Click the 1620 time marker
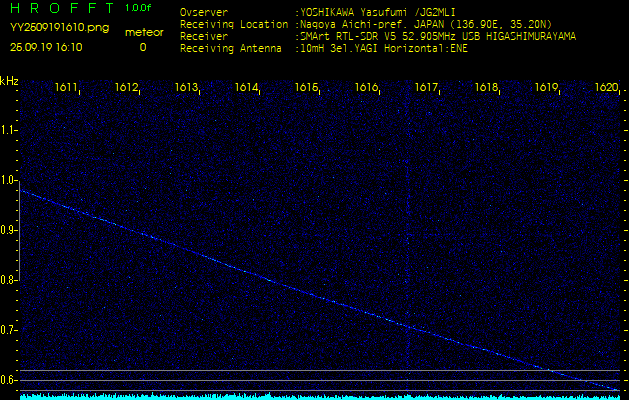 (607, 88)
